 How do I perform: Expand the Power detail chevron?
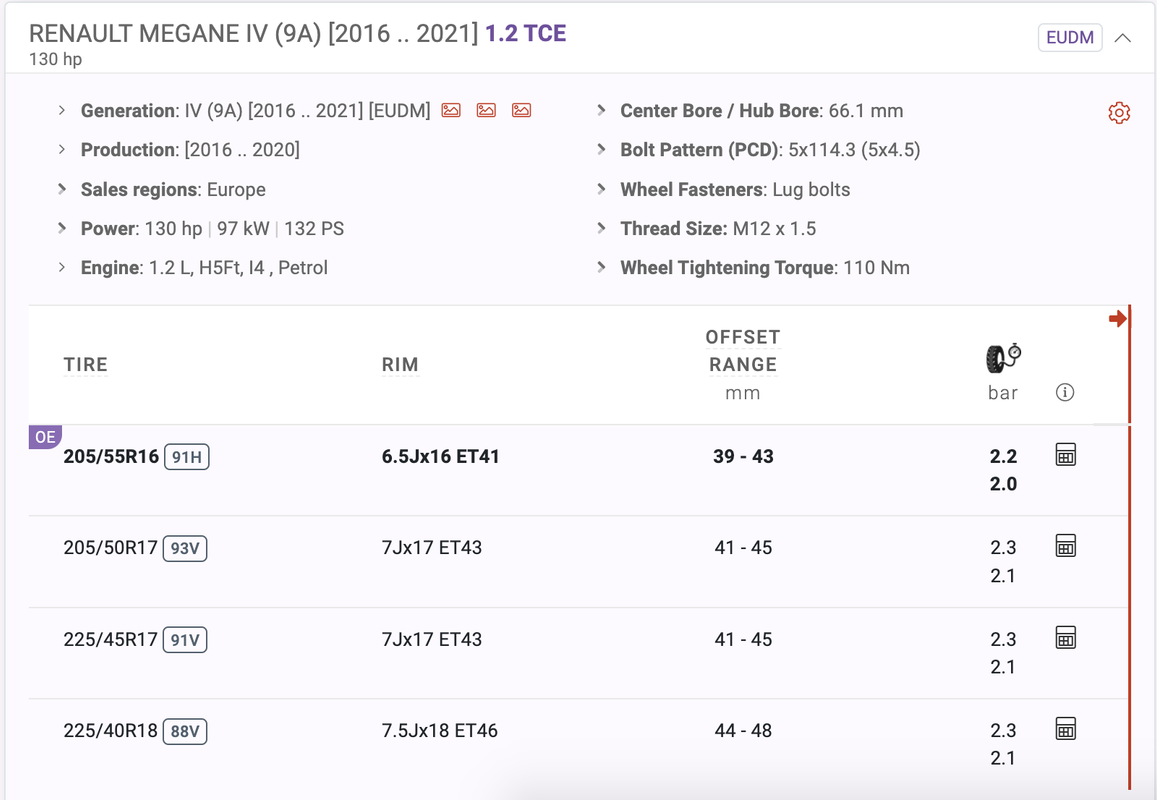click(62, 228)
